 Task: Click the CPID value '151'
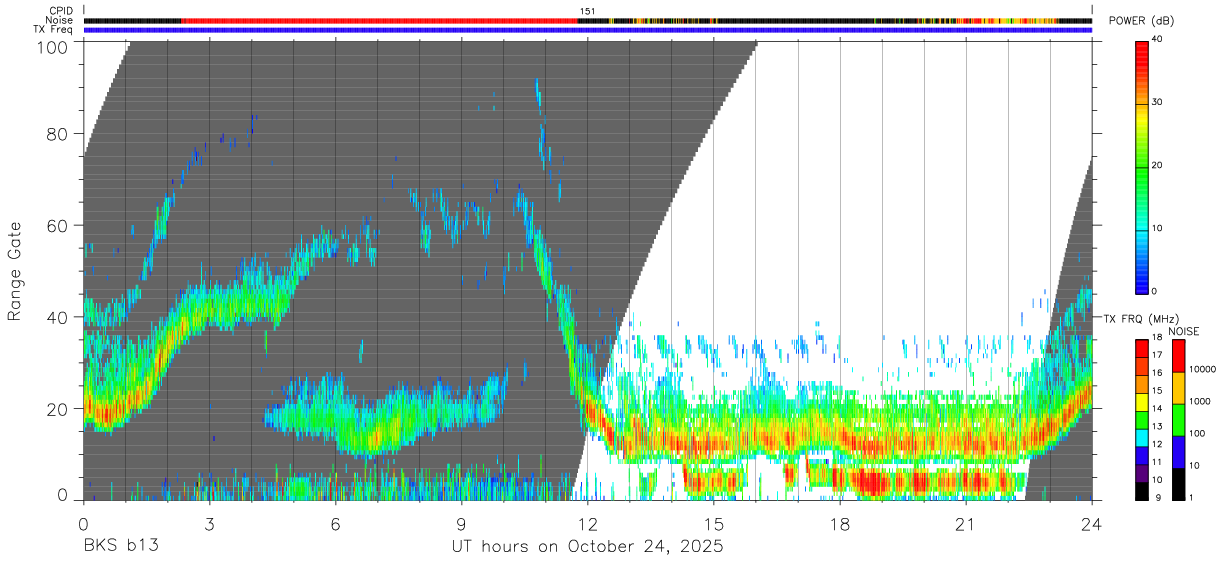(x=588, y=11)
